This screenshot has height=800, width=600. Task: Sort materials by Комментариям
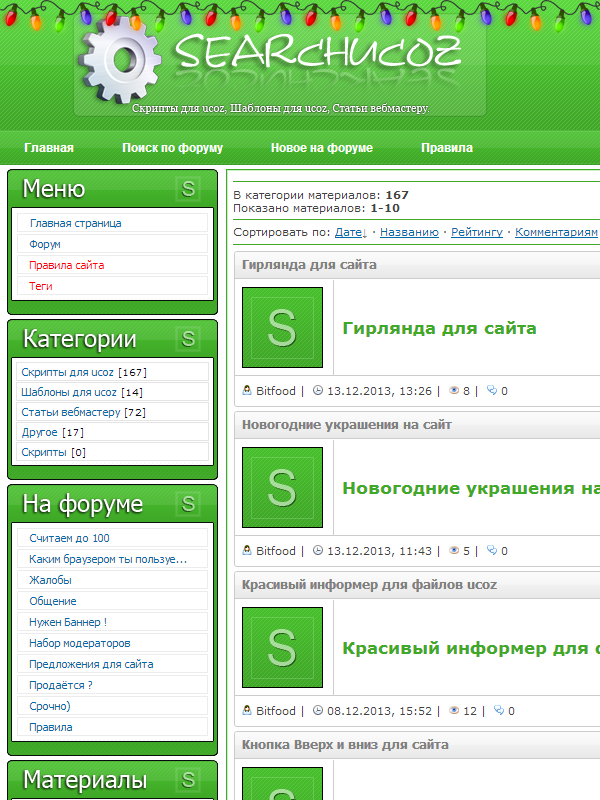coord(556,232)
